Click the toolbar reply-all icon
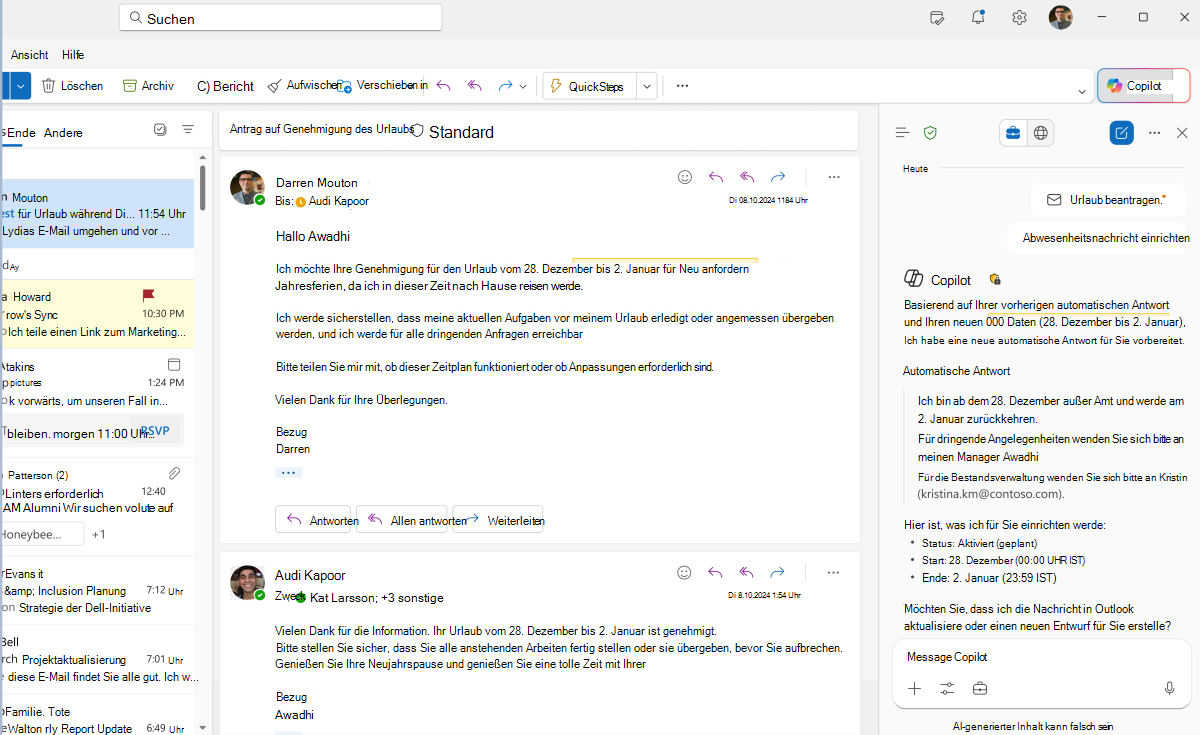 click(x=475, y=86)
